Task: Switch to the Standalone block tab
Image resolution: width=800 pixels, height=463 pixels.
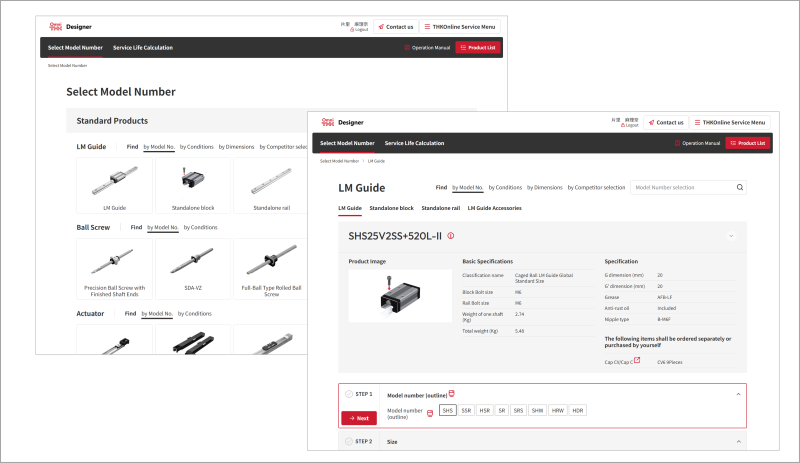Action: click(x=391, y=208)
